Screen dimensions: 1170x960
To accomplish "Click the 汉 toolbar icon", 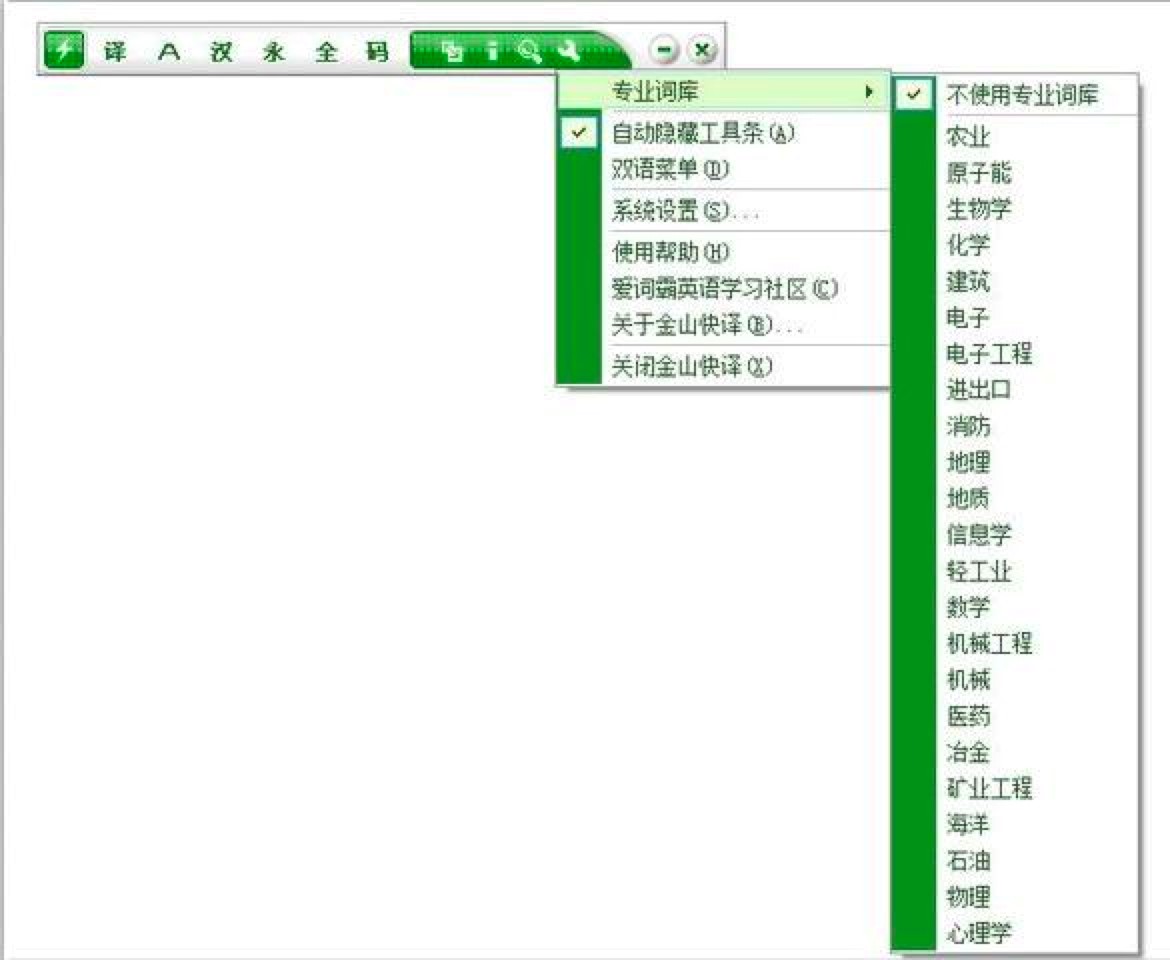I will point(222,51).
